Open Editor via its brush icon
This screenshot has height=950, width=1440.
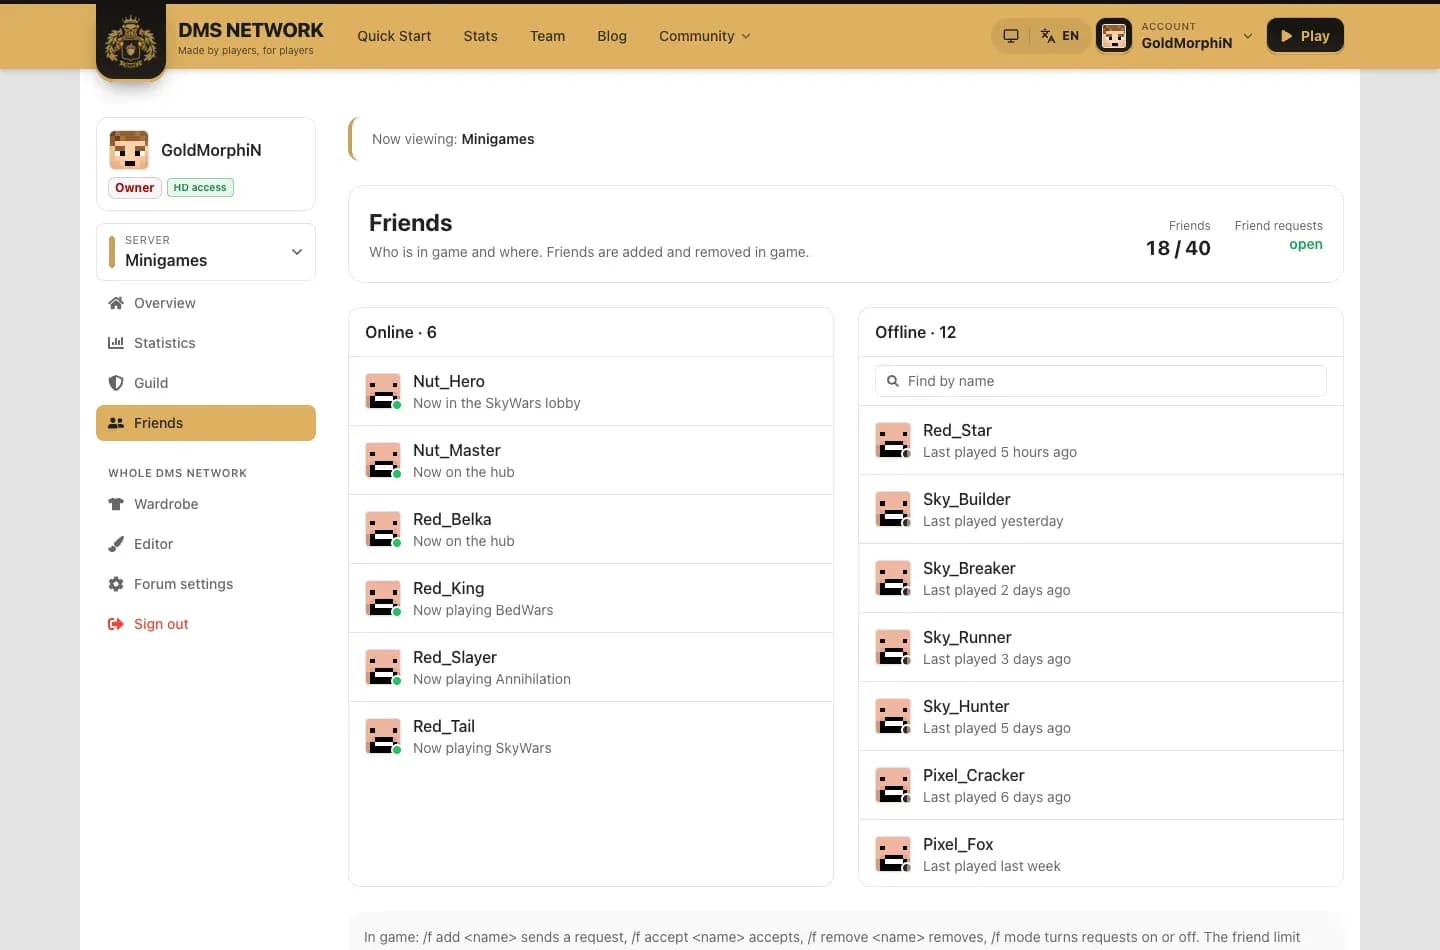click(x=116, y=544)
